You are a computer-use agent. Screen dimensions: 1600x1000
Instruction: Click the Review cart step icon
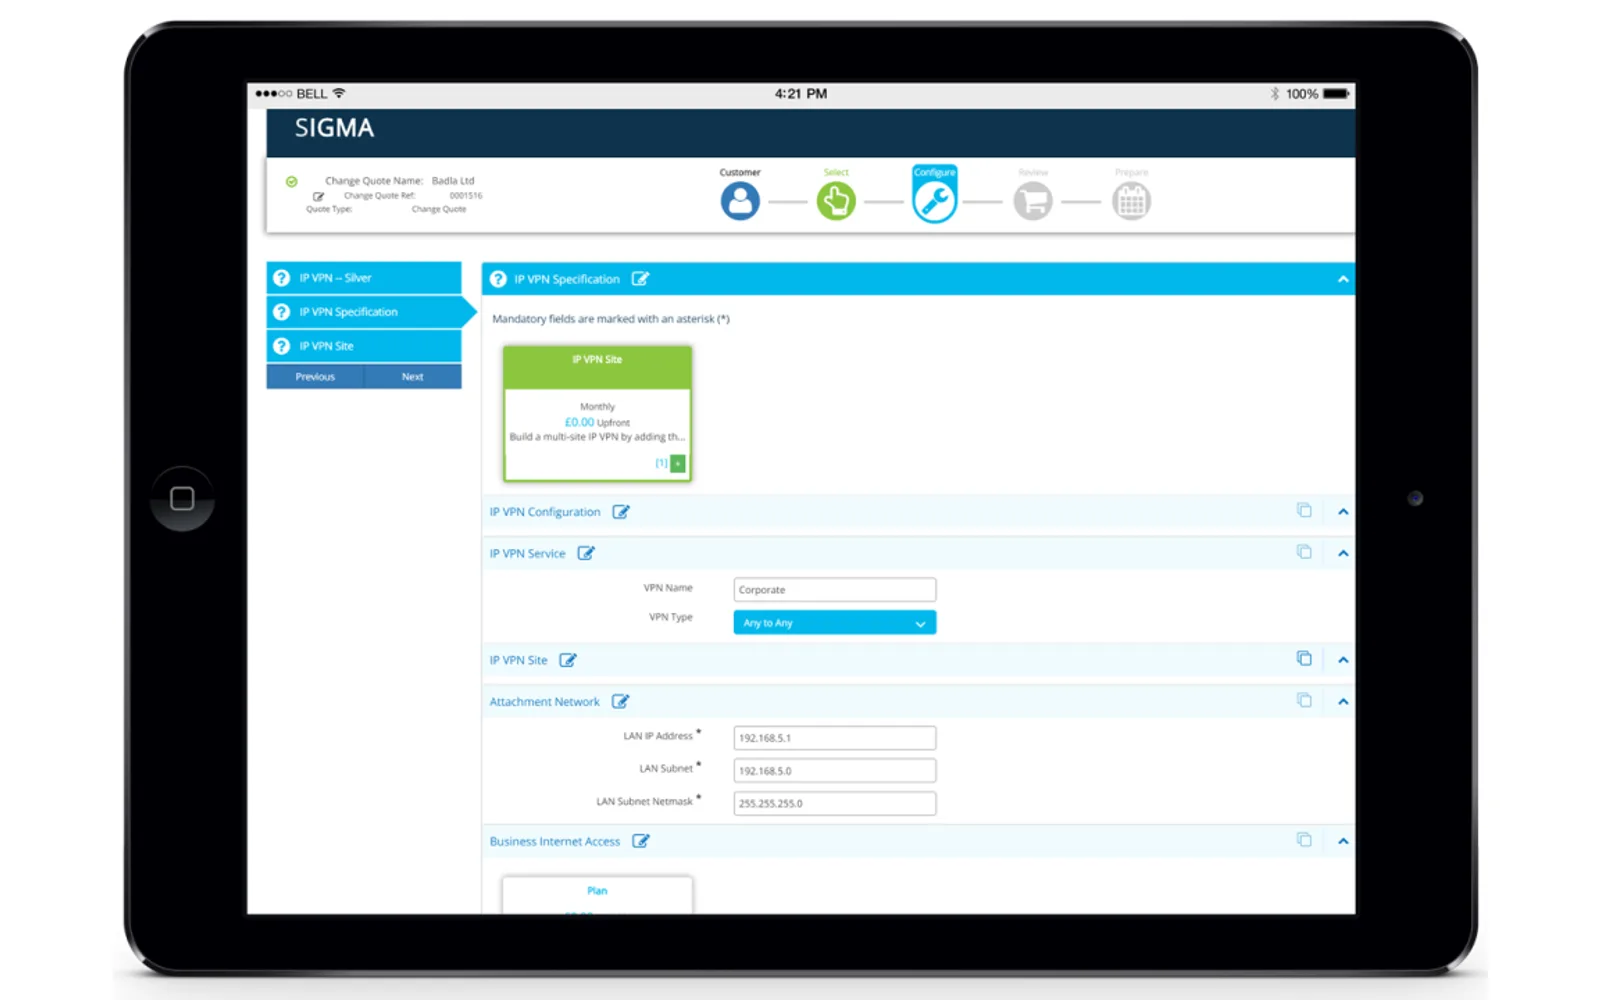1033,201
